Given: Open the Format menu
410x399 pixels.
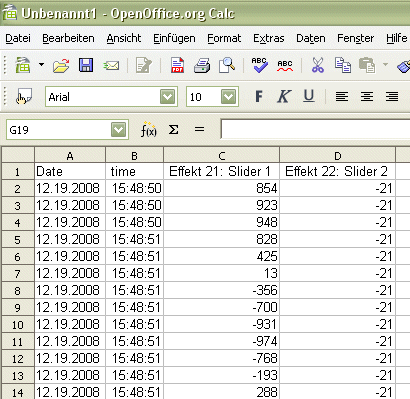Looking at the screenshot, I should [x=224, y=38].
